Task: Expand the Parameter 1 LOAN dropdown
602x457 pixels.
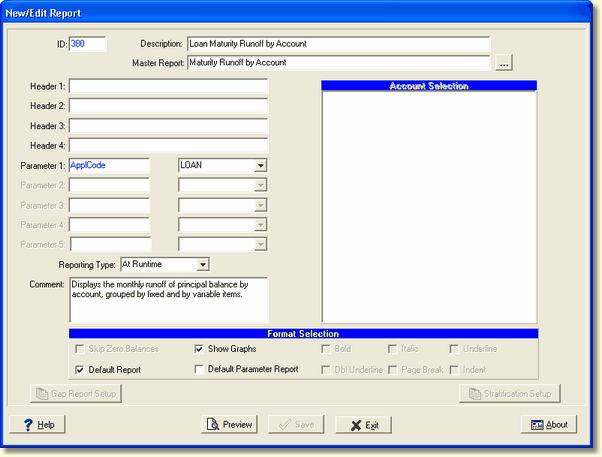Action: click(x=259, y=165)
